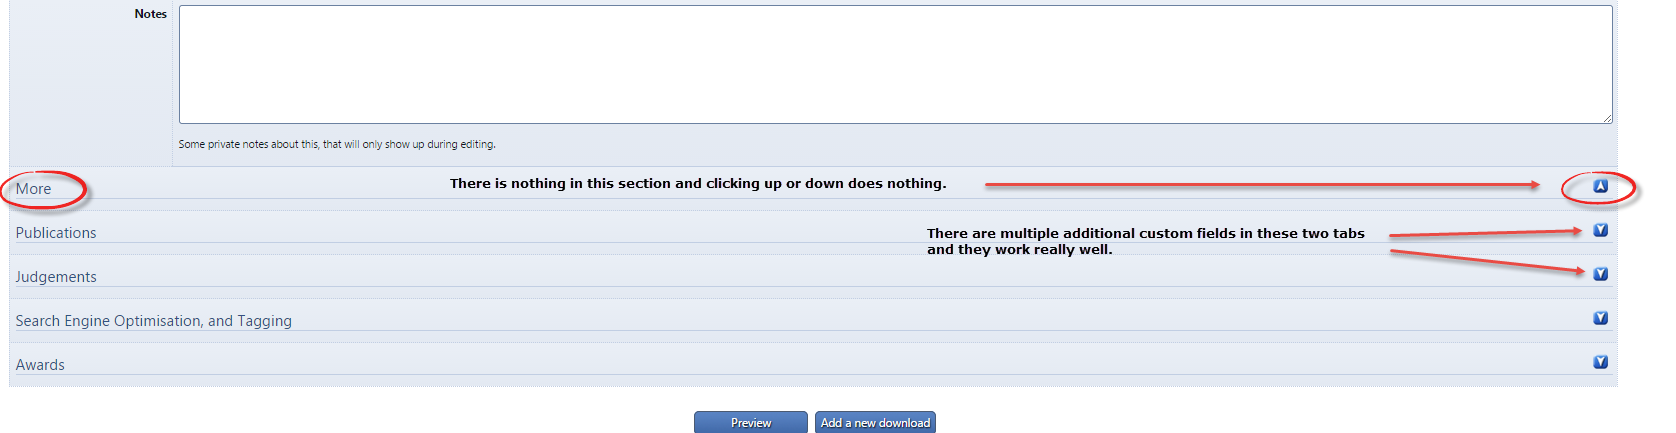This screenshot has height=433, width=1676.
Task: Click the Search Engine Optimisation expand icon
Action: pyautogui.click(x=1600, y=318)
